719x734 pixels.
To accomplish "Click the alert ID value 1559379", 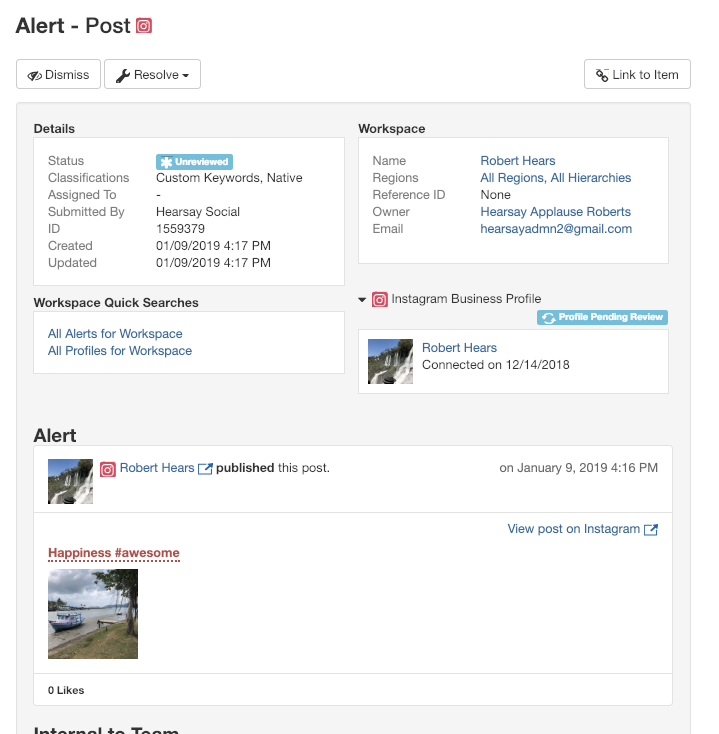I will pyautogui.click(x=180, y=229).
